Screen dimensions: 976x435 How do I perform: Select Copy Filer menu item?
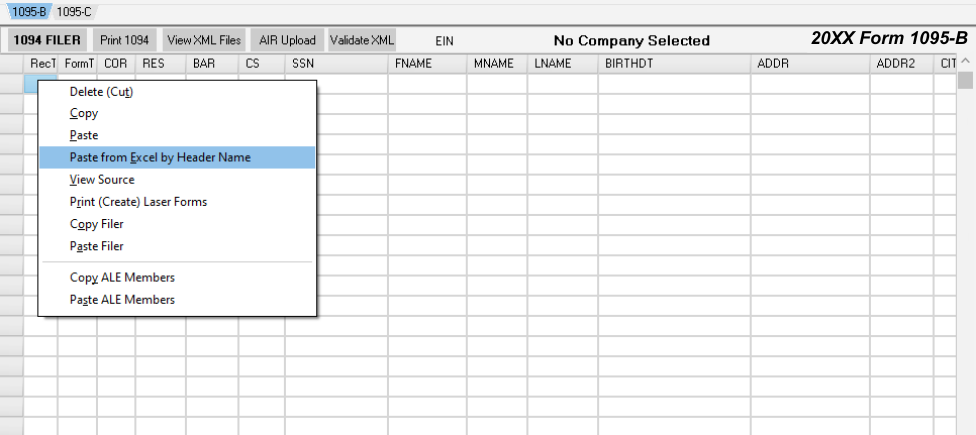coord(96,224)
